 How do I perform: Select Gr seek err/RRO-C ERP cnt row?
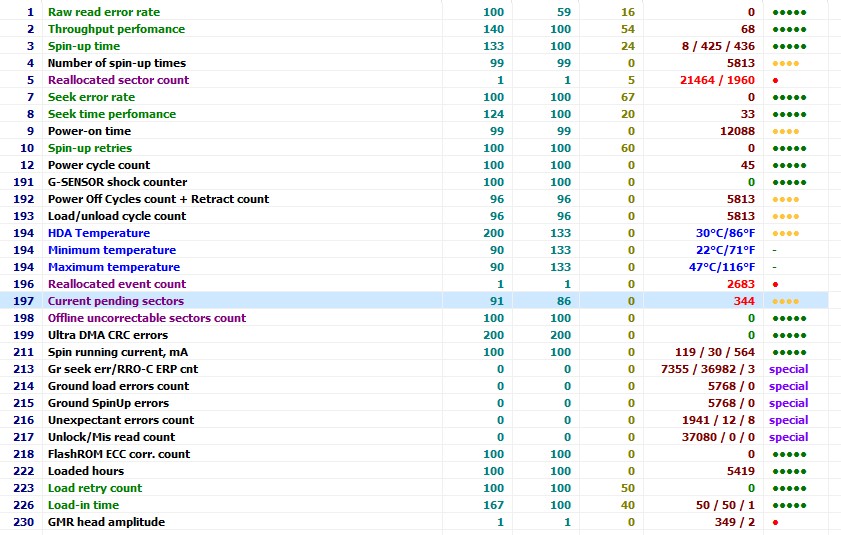pos(414,369)
